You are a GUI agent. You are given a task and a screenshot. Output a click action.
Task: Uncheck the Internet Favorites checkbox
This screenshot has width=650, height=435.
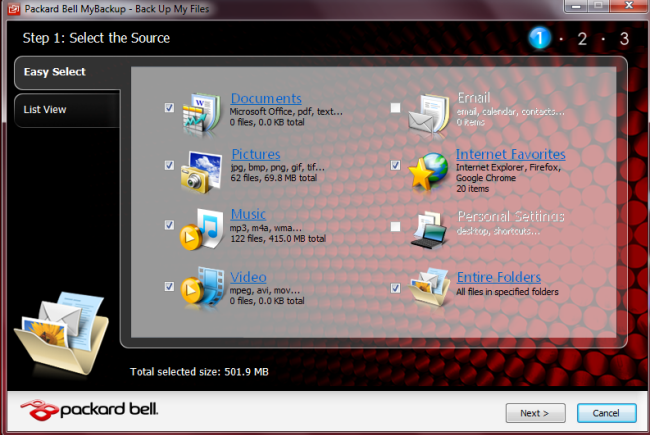click(395, 165)
